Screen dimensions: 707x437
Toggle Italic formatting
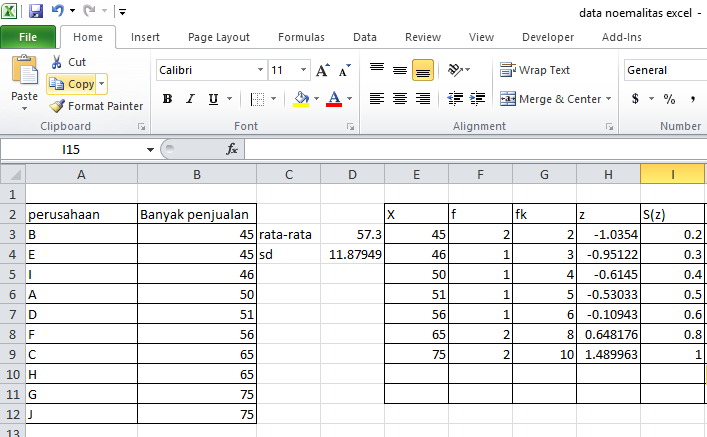click(x=190, y=99)
